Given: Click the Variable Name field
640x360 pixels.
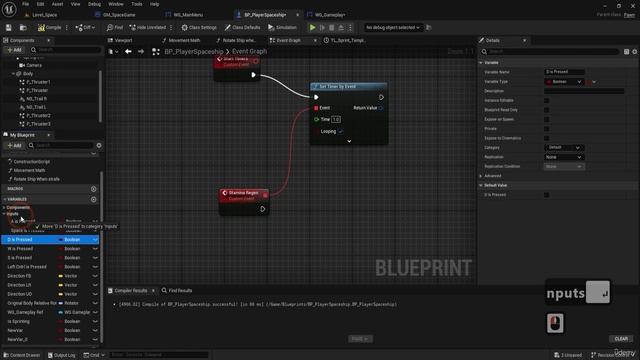Looking at the screenshot, I should coord(564,72).
